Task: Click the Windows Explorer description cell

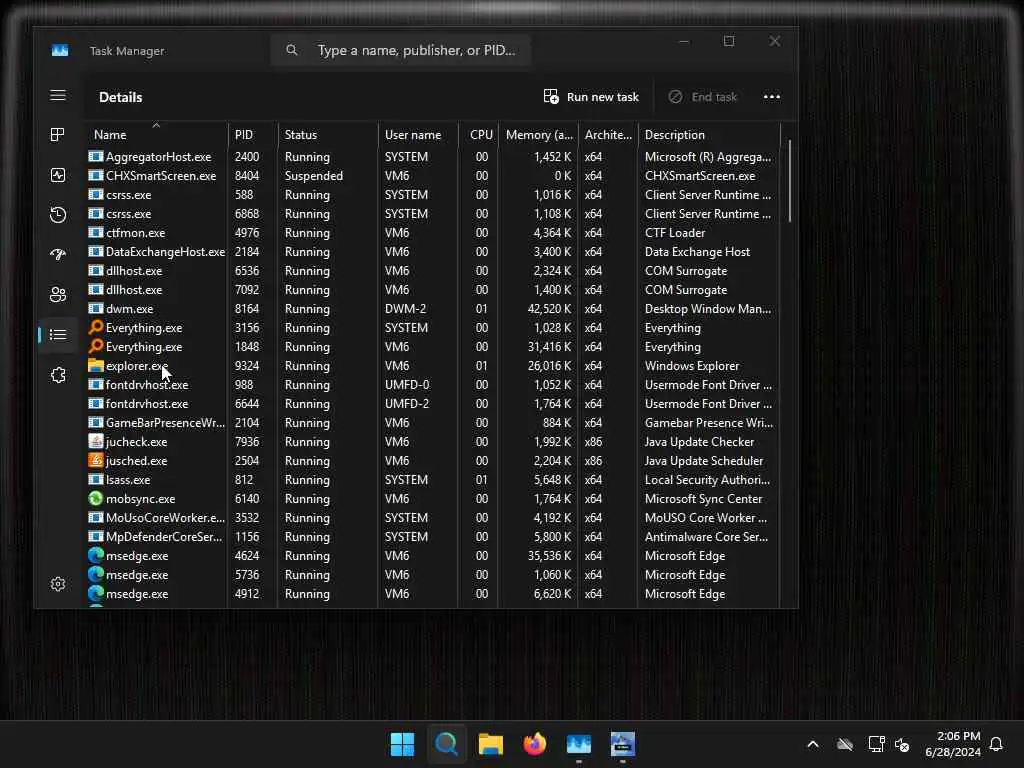Action: 692,366
